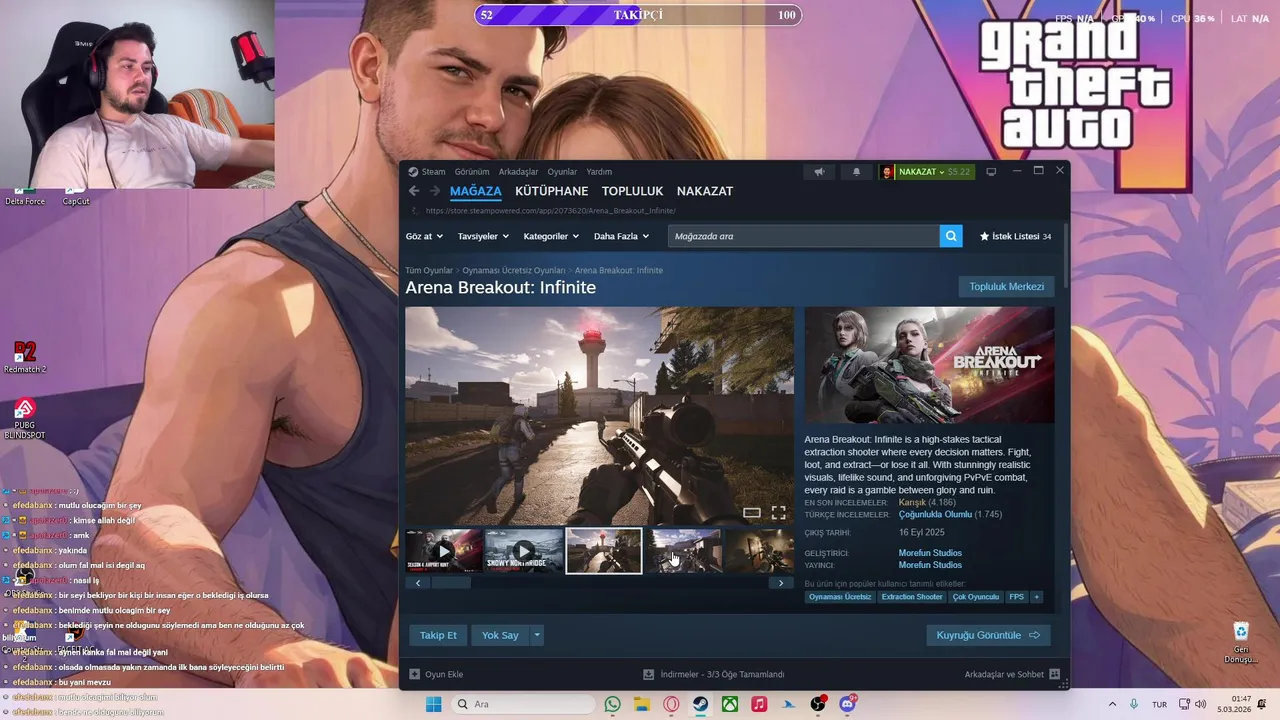The height and width of the screenshot is (720, 1280).
Task: Click Kuyruğu Görüntüle button
Action: coord(988,635)
